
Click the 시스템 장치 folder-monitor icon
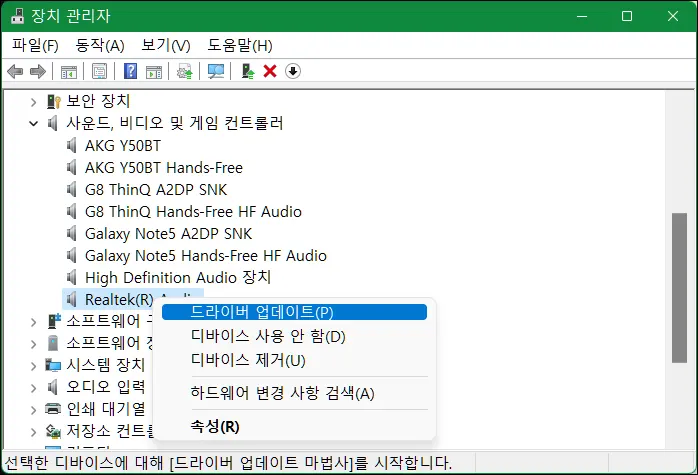pos(53,365)
